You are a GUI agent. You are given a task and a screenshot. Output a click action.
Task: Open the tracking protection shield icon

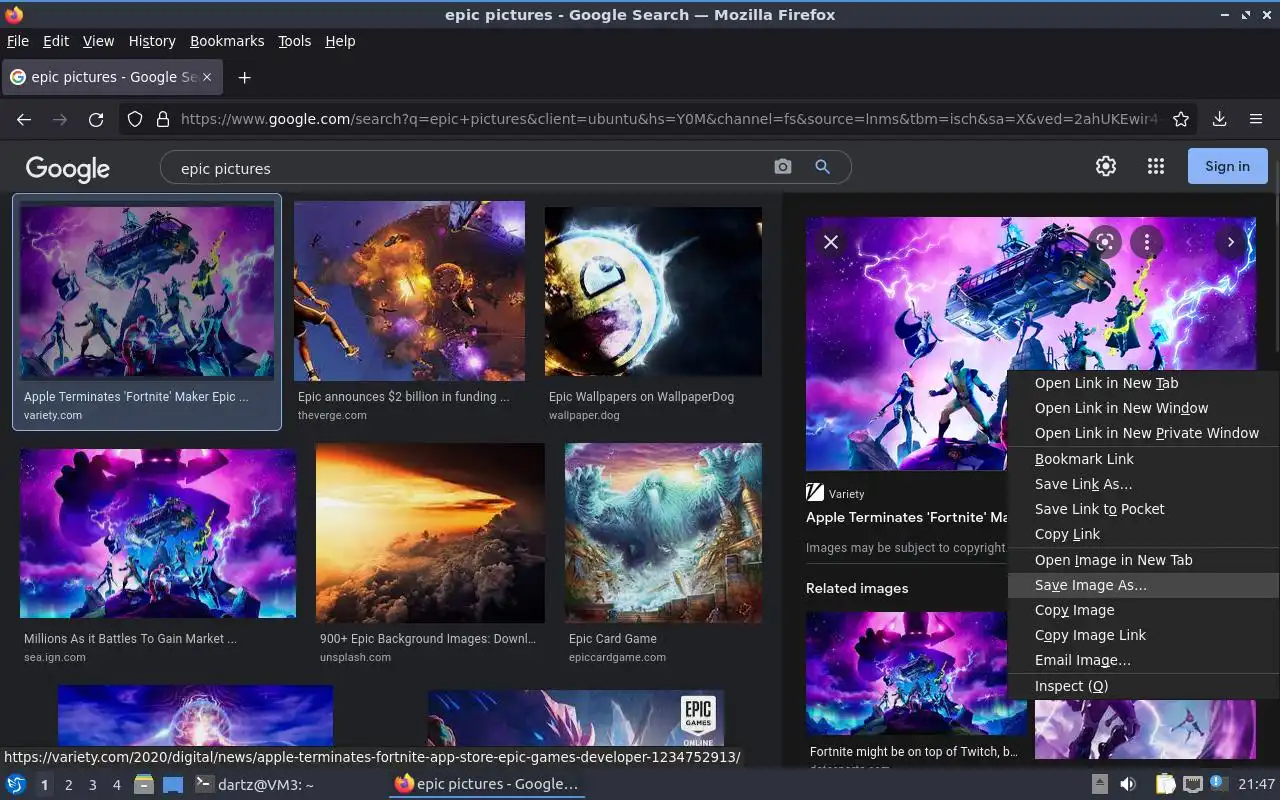coord(135,119)
